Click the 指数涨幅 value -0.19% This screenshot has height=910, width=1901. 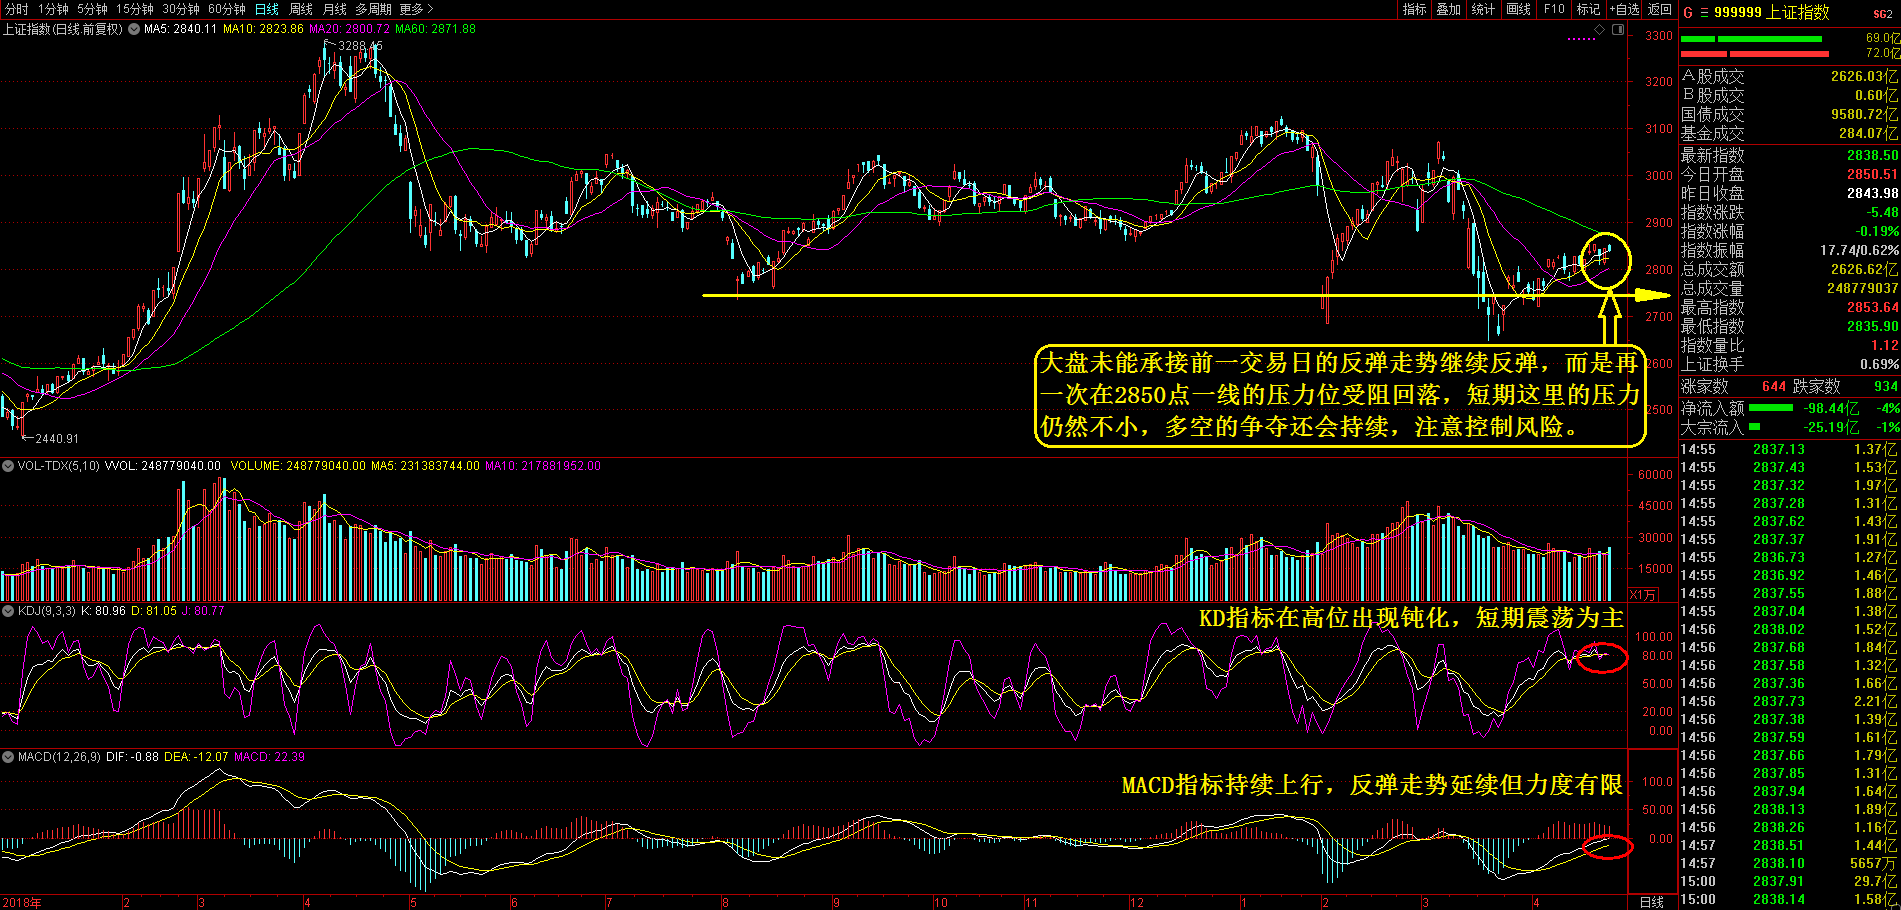1877,231
